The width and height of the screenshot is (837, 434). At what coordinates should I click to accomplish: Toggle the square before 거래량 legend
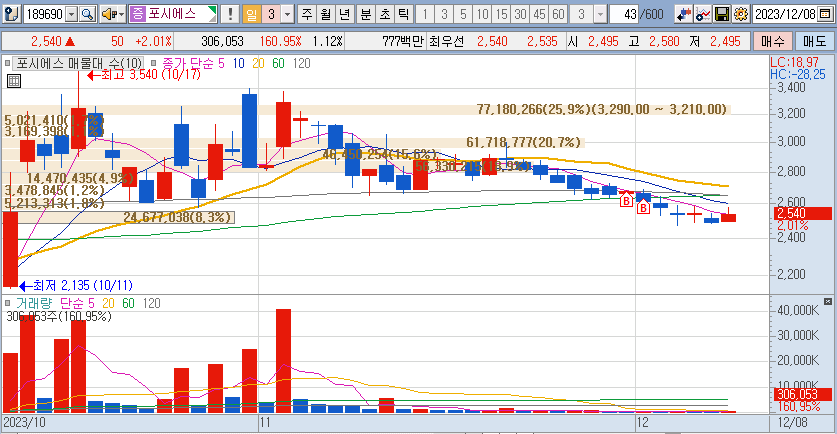(7, 303)
